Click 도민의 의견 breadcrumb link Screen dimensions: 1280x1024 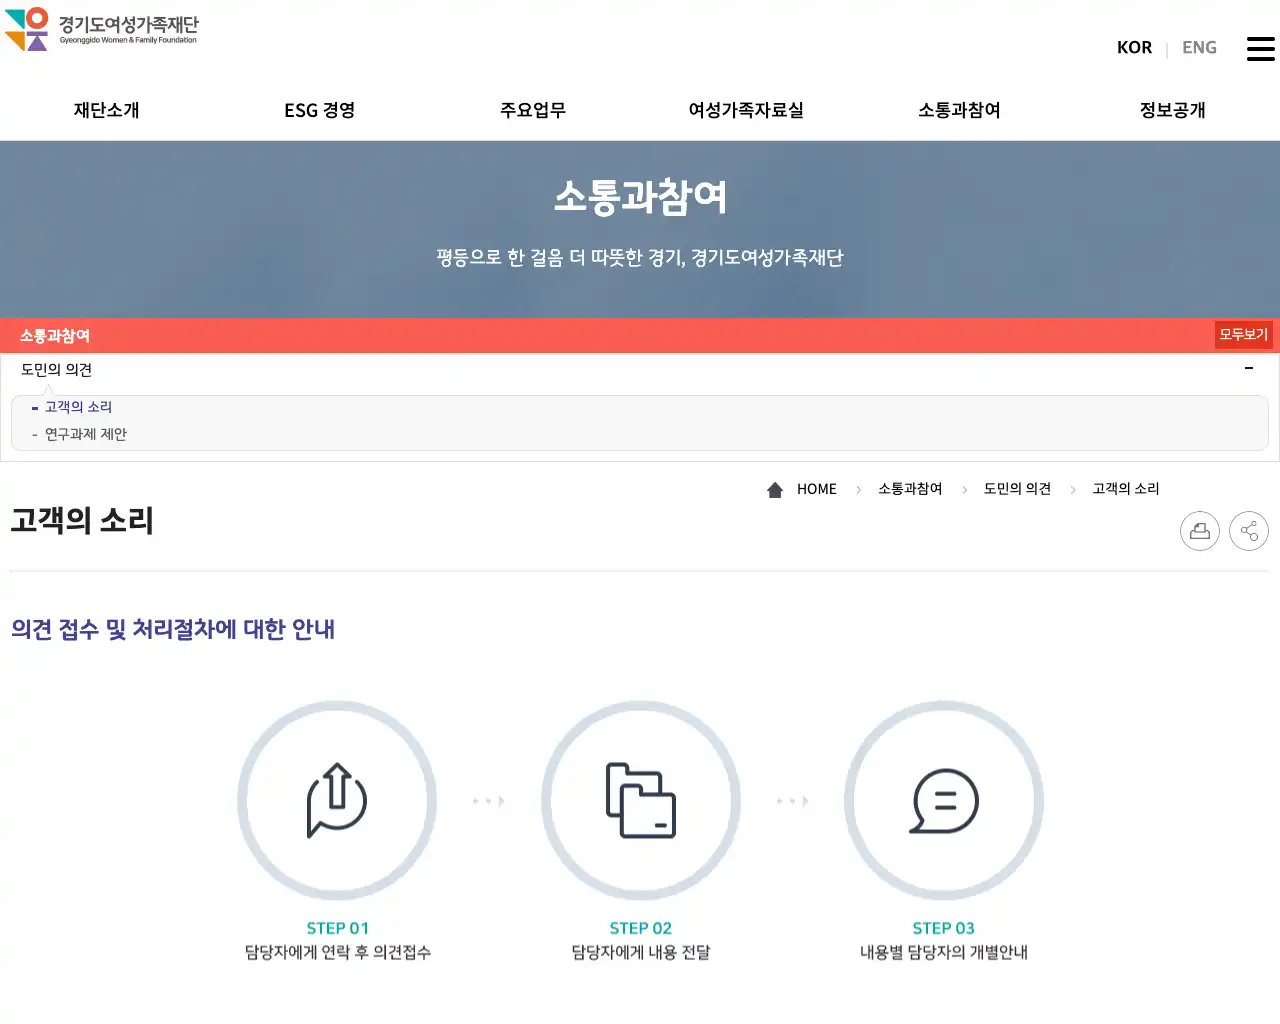[x=1017, y=489]
